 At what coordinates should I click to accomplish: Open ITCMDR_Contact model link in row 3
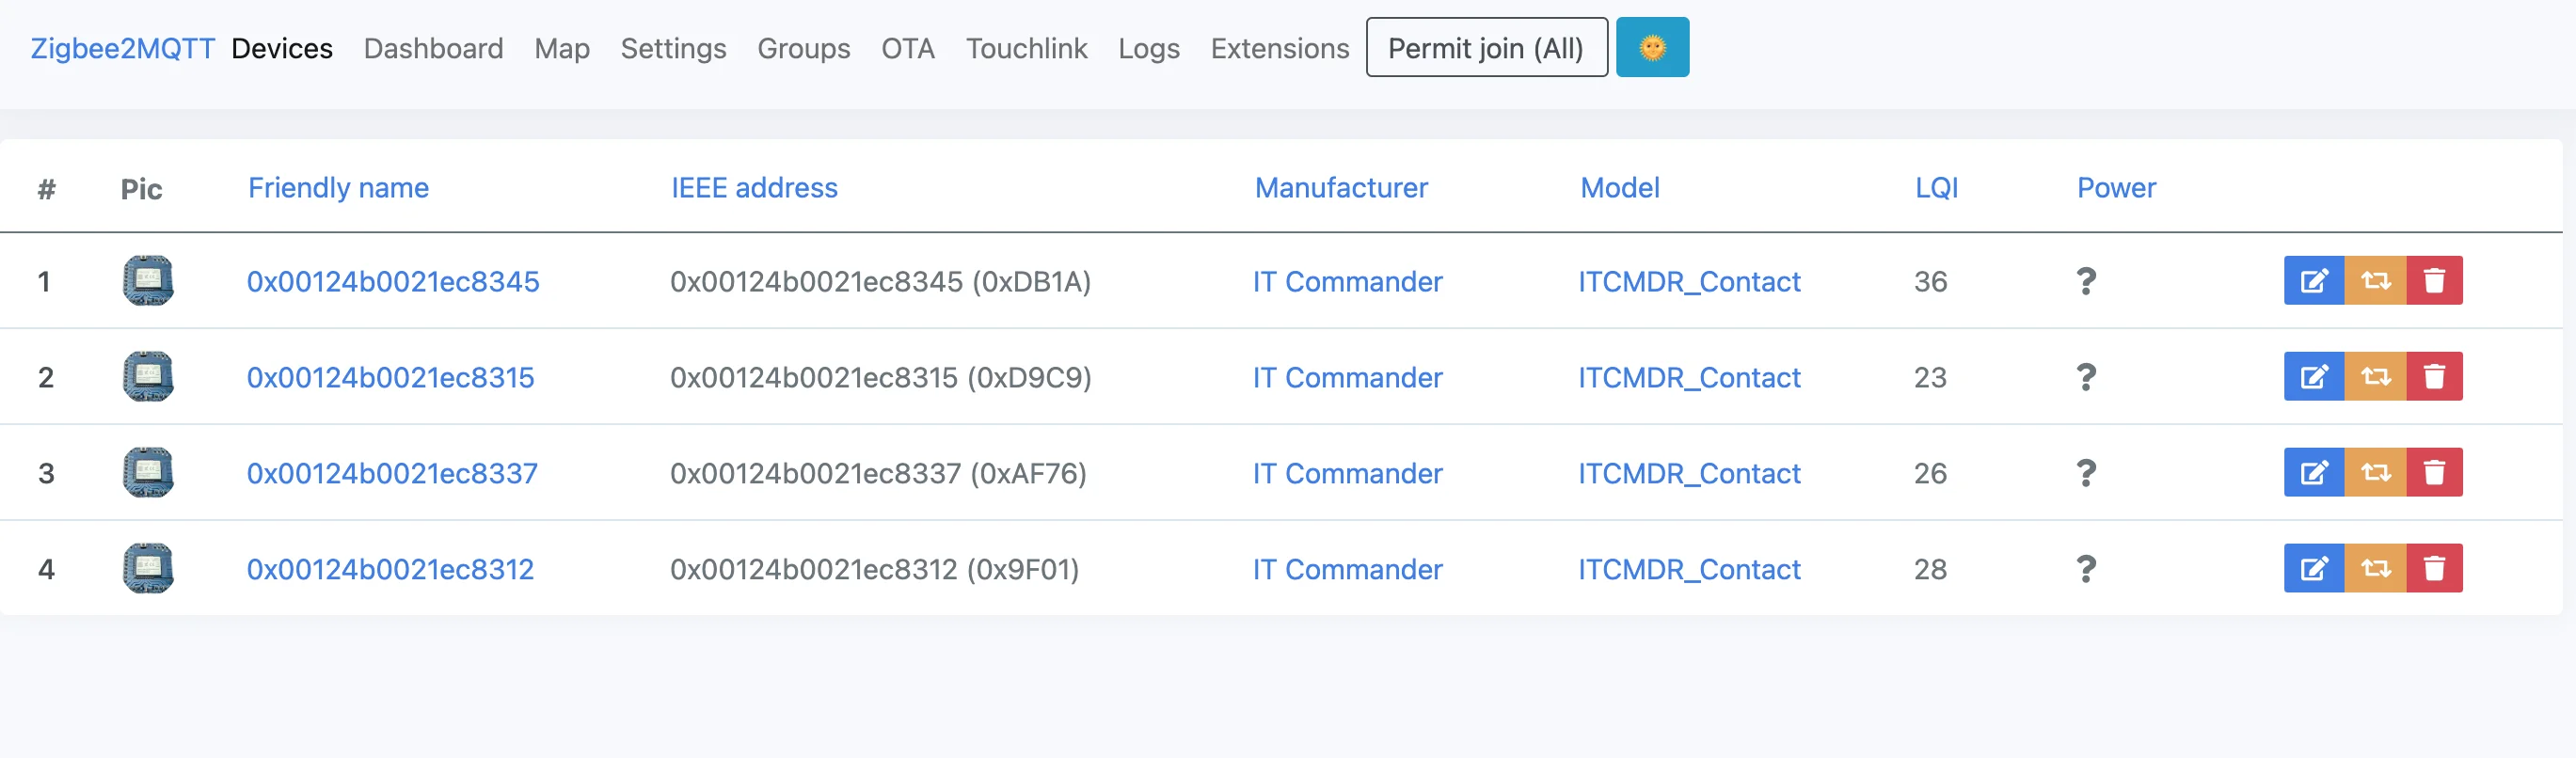tap(1689, 473)
